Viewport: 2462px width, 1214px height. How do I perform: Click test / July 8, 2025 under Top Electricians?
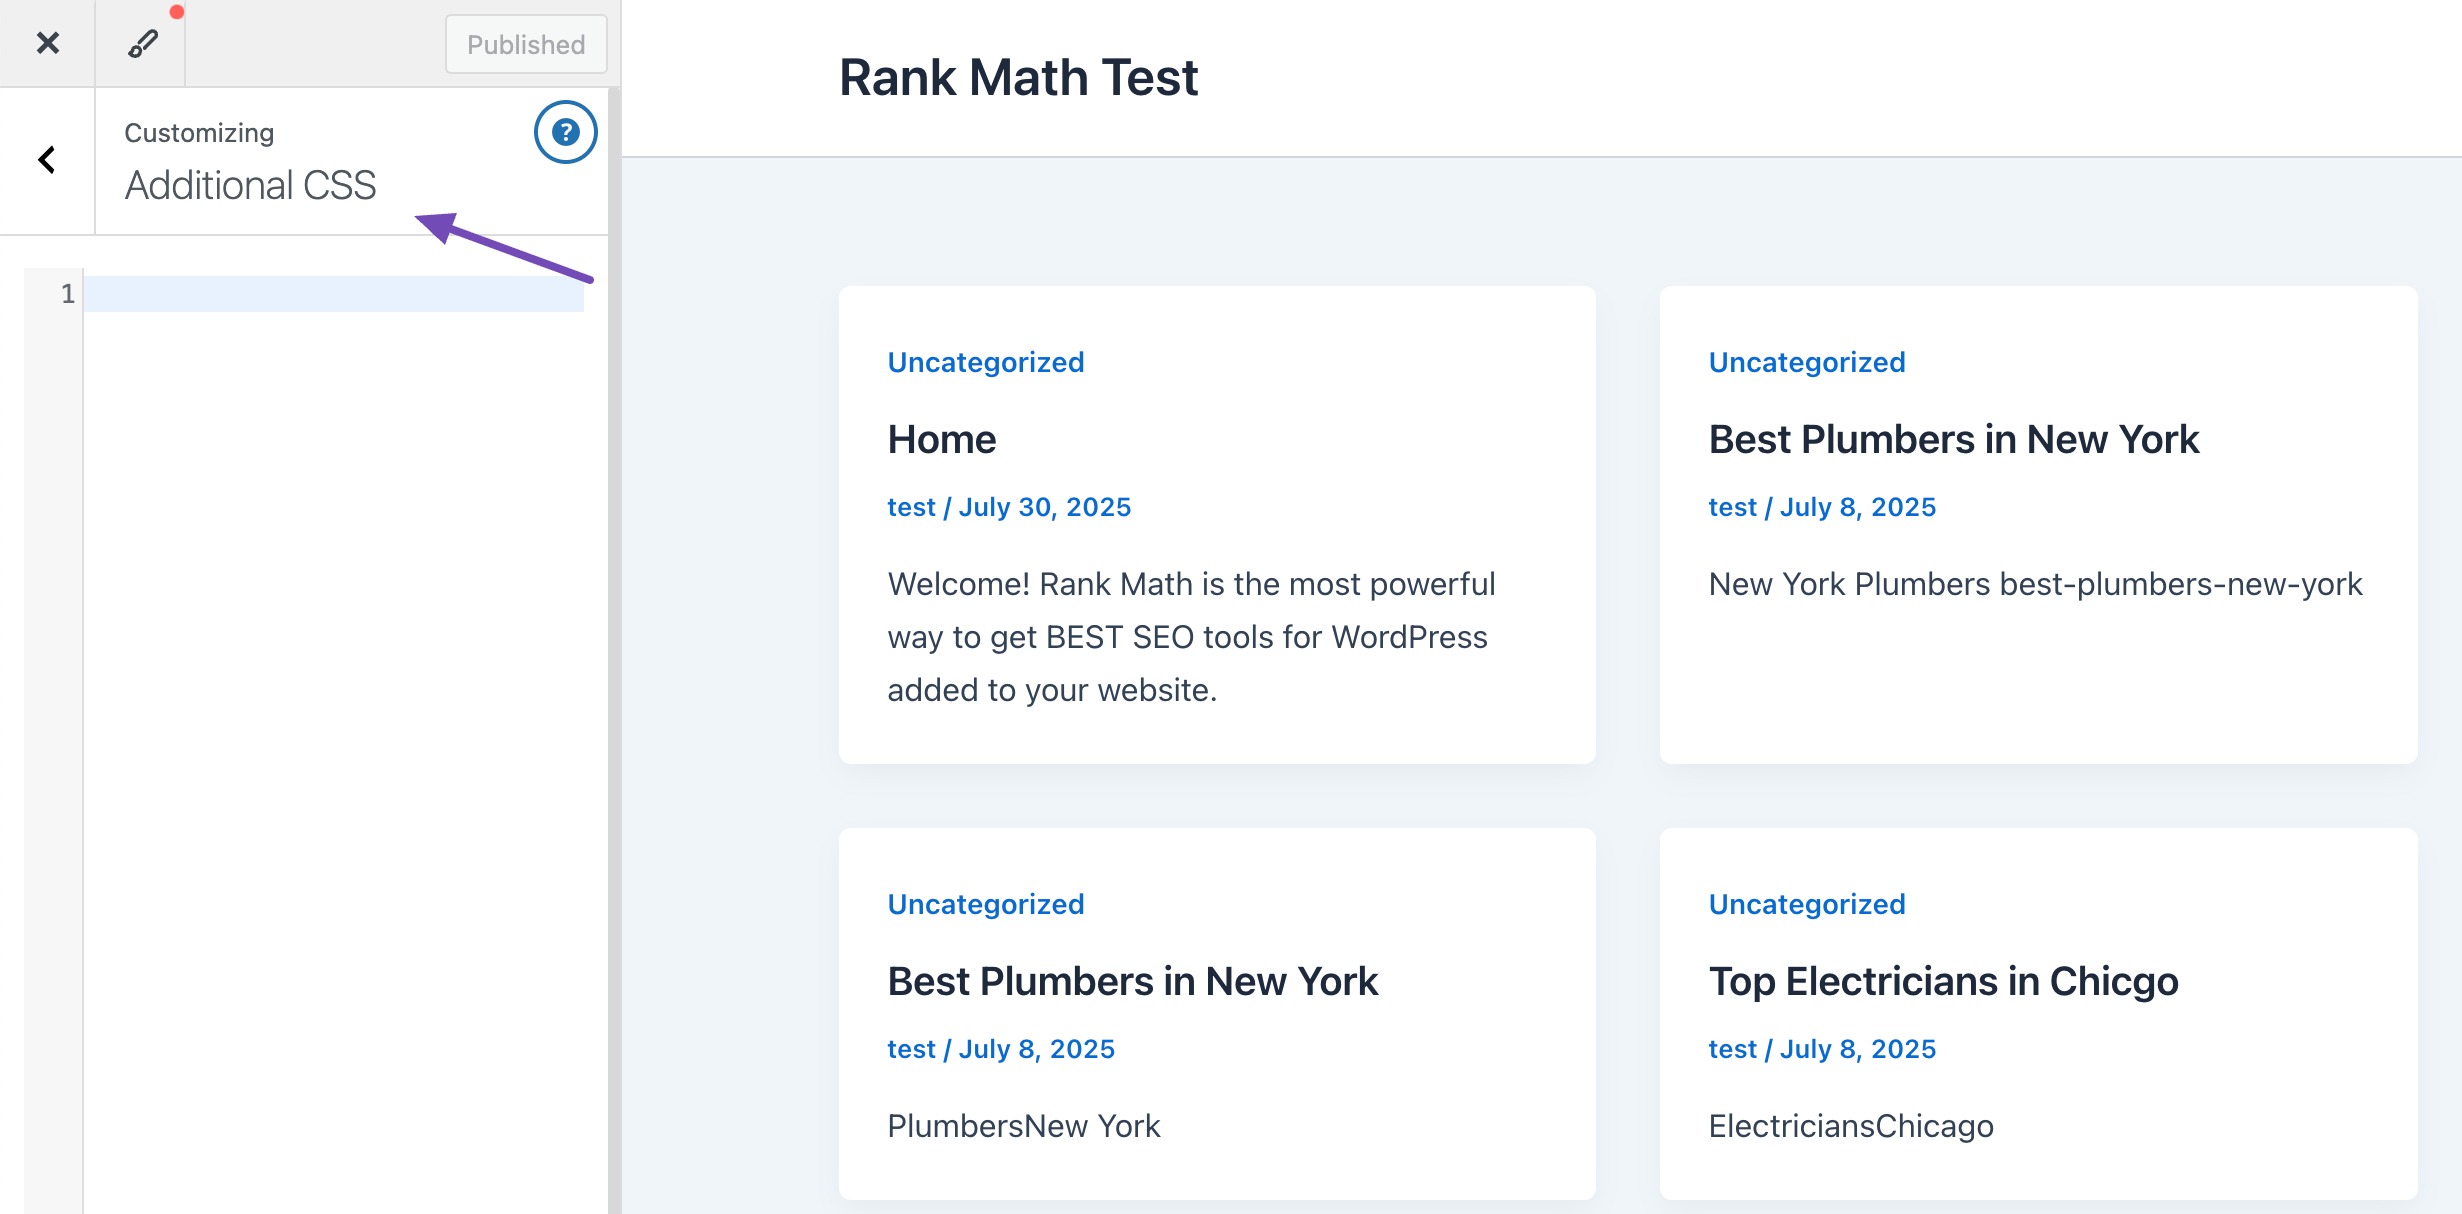click(1822, 1049)
